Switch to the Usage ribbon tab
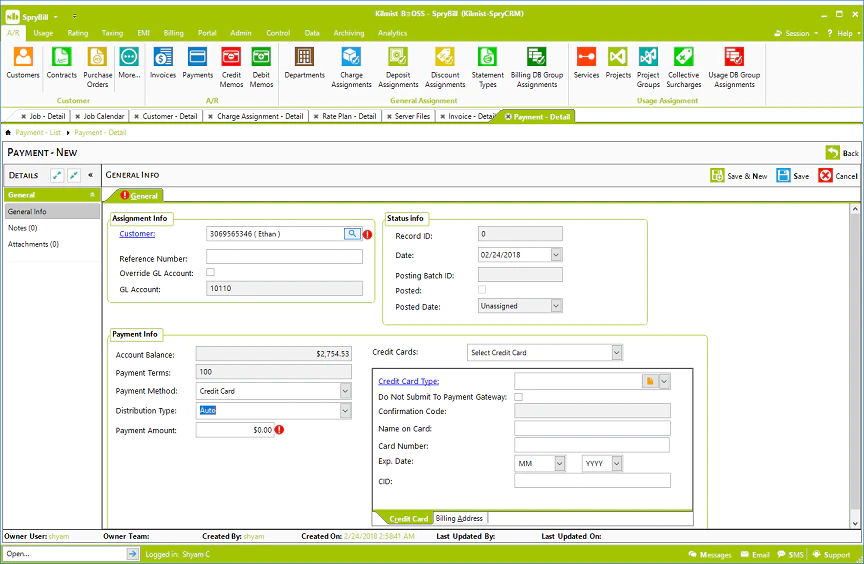 (x=43, y=33)
